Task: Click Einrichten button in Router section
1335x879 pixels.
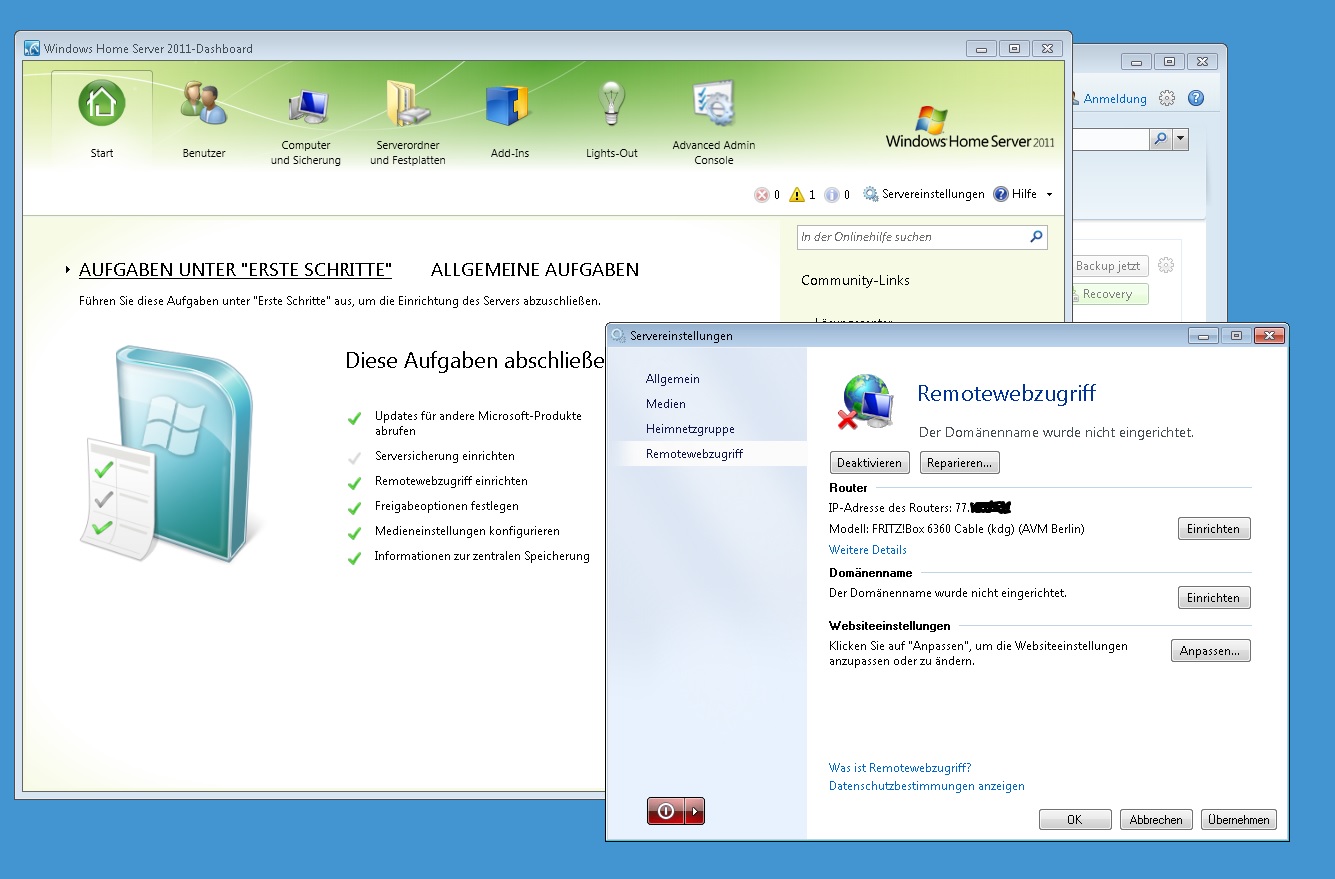Action: pyautogui.click(x=1214, y=529)
